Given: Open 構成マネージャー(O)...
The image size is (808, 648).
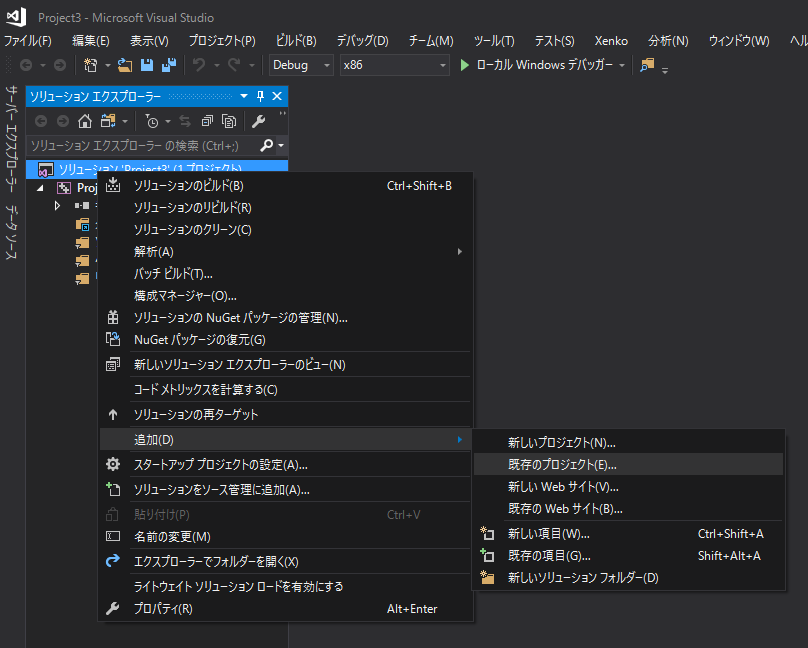Looking at the screenshot, I should coord(286,296).
